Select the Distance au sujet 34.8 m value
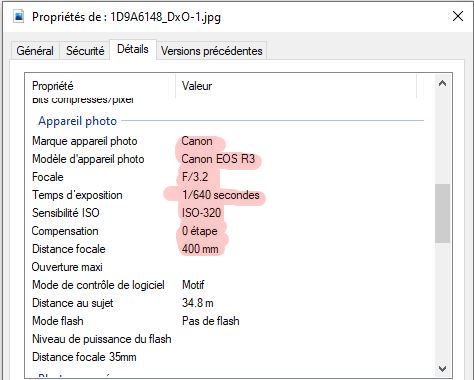Viewport: 474px width, 380px height. pyautogui.click(x=198, y=303)
